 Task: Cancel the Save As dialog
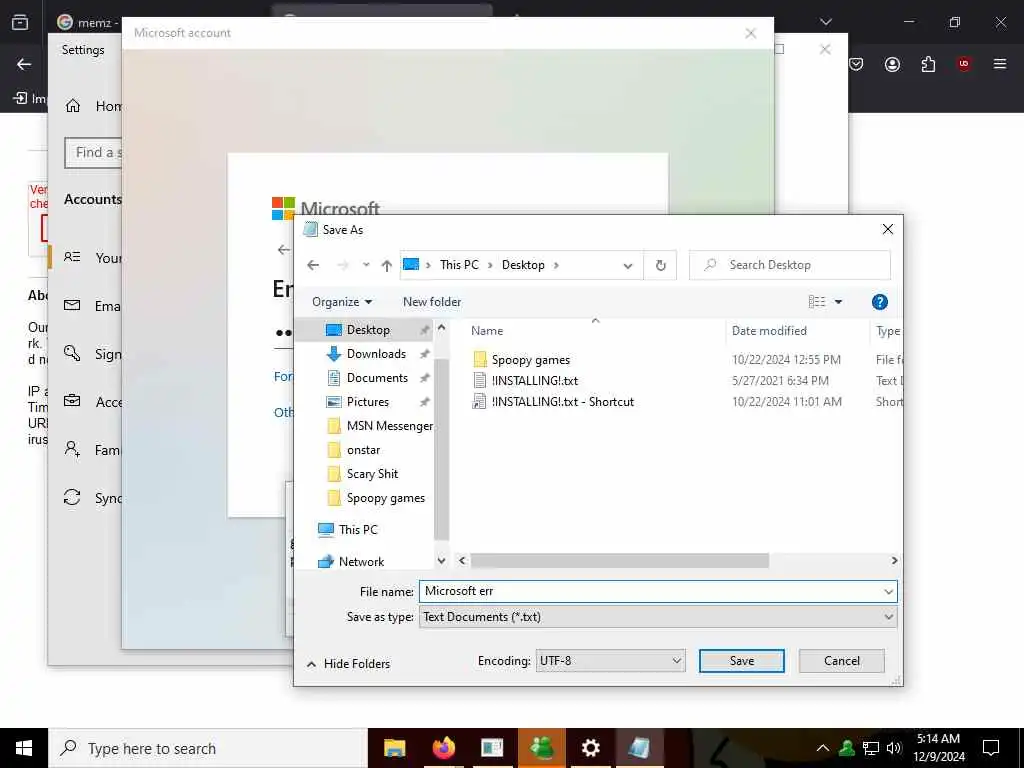click(x=841, y=661)
